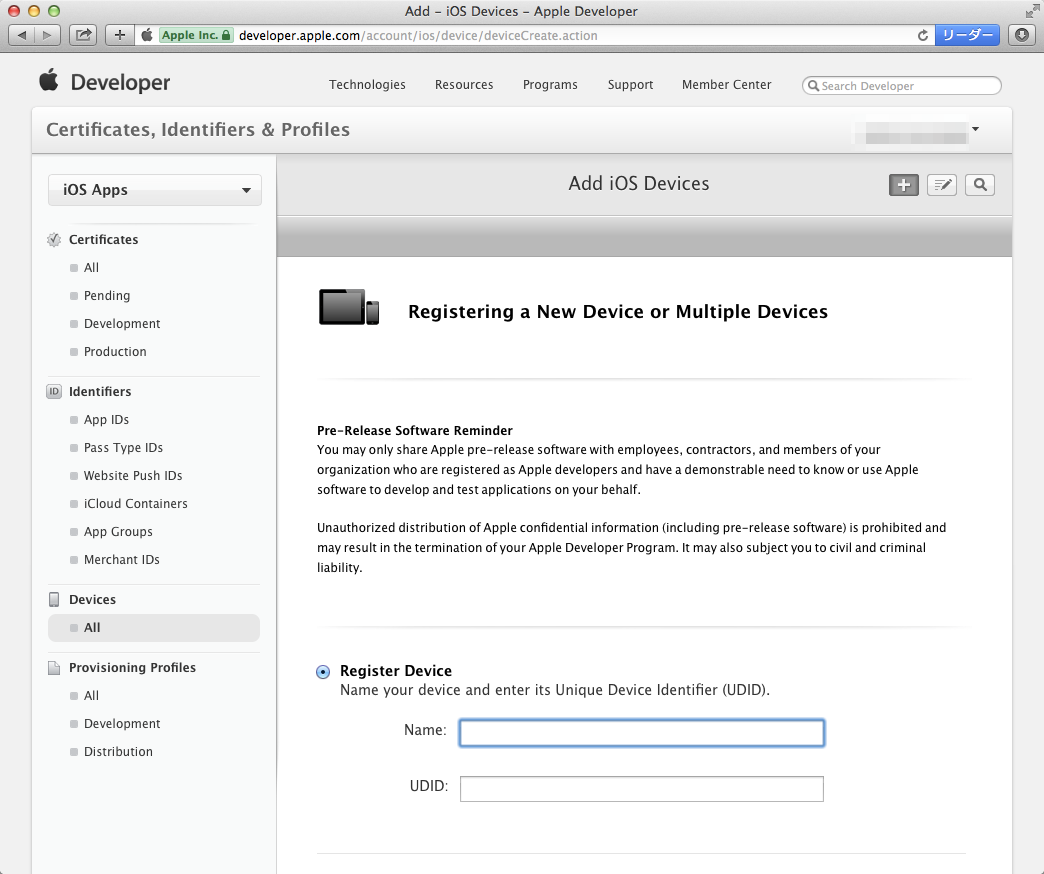Viewport: 1044px width, 874px height.
Task: Select the Register Device radio button
Action: [322, 671]
